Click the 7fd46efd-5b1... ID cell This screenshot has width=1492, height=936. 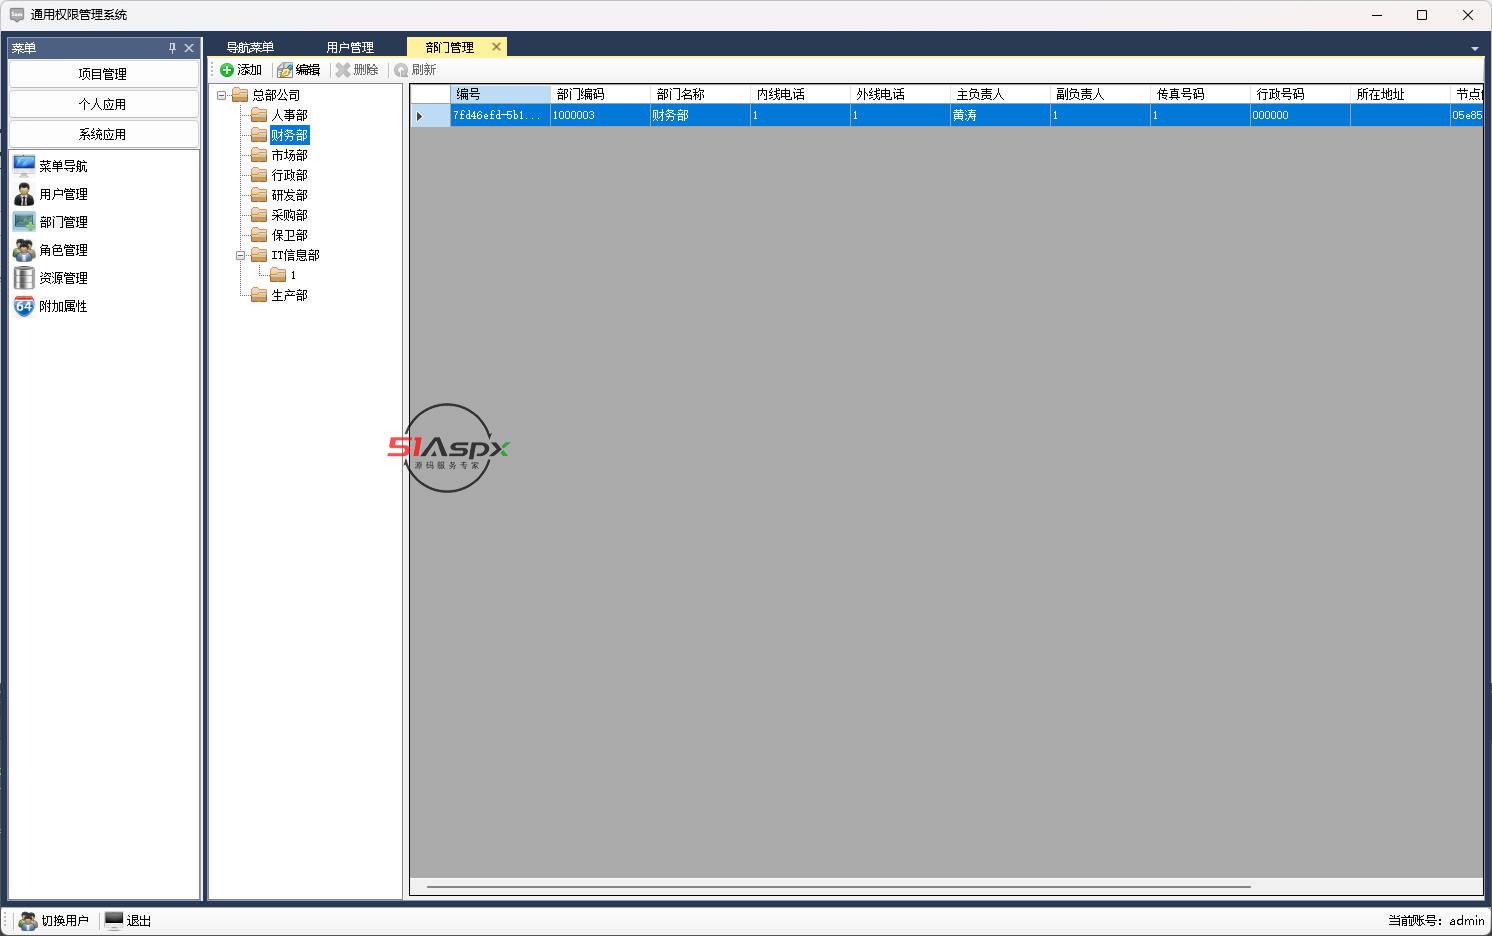[500, 115]
